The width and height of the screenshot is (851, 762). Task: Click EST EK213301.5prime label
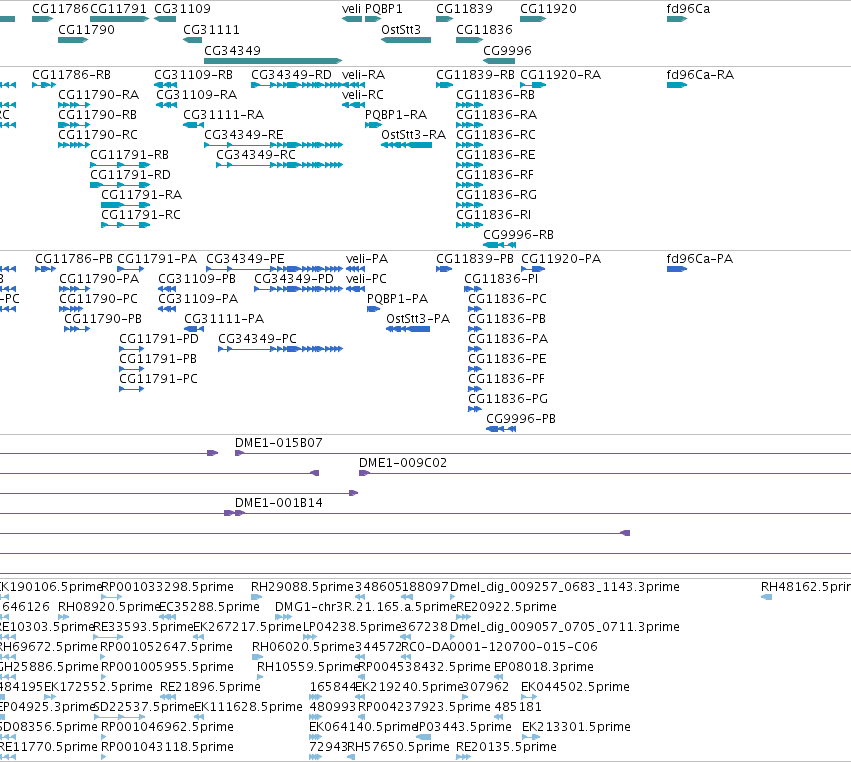pos(576,726)
